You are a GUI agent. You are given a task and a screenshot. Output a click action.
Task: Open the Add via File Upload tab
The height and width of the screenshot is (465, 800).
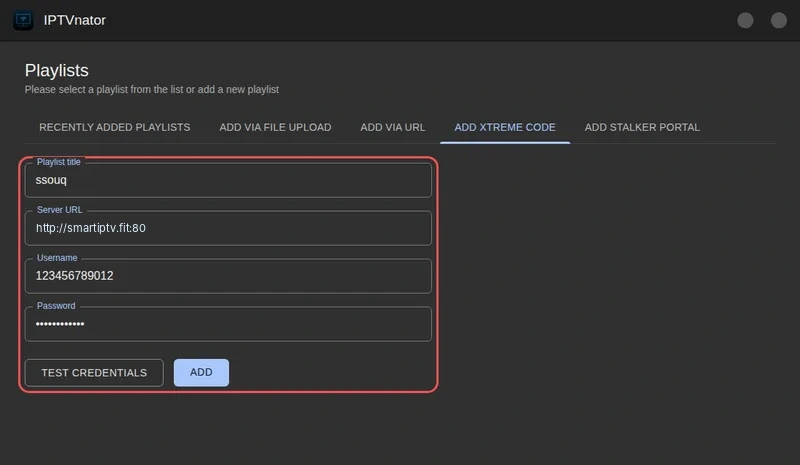tap(275, 127)
